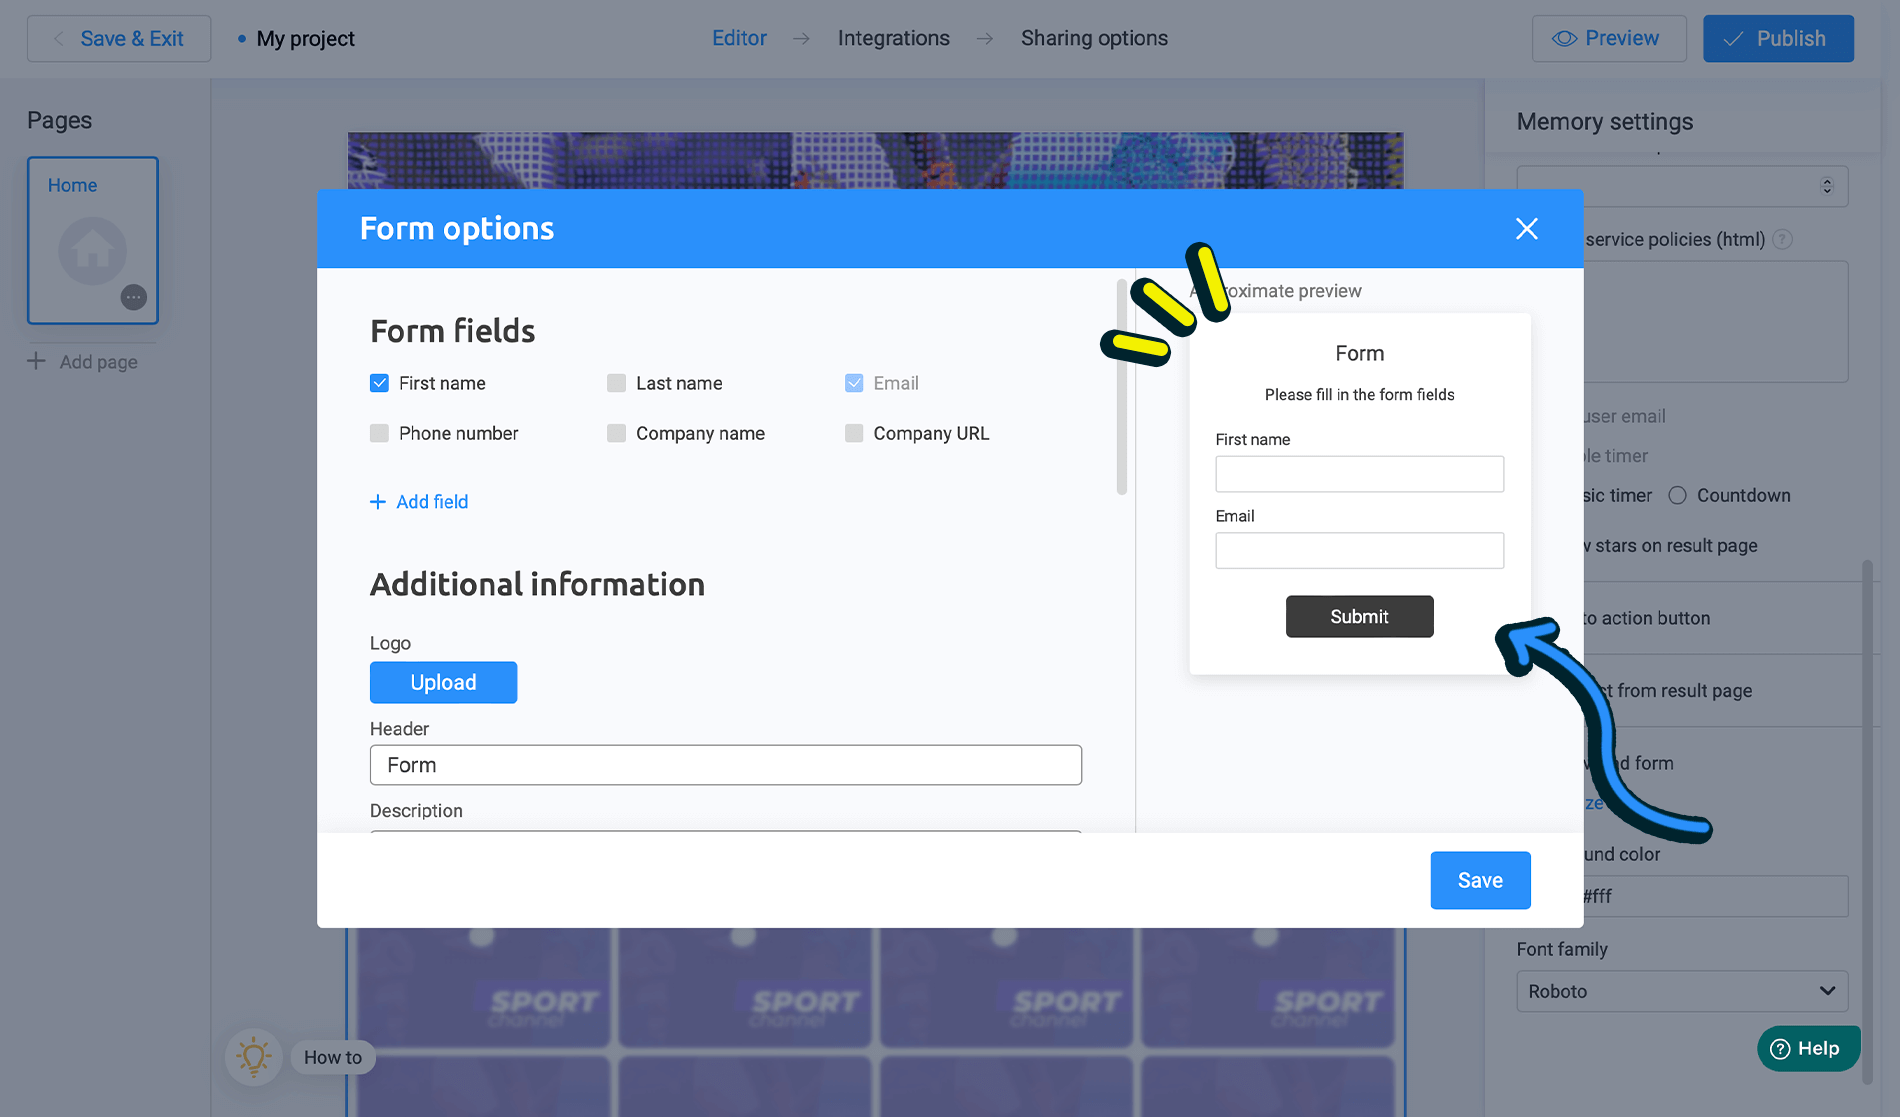Click the Submit button in preview
Screen dimensions: 1900x1117
click(1359, 616)
